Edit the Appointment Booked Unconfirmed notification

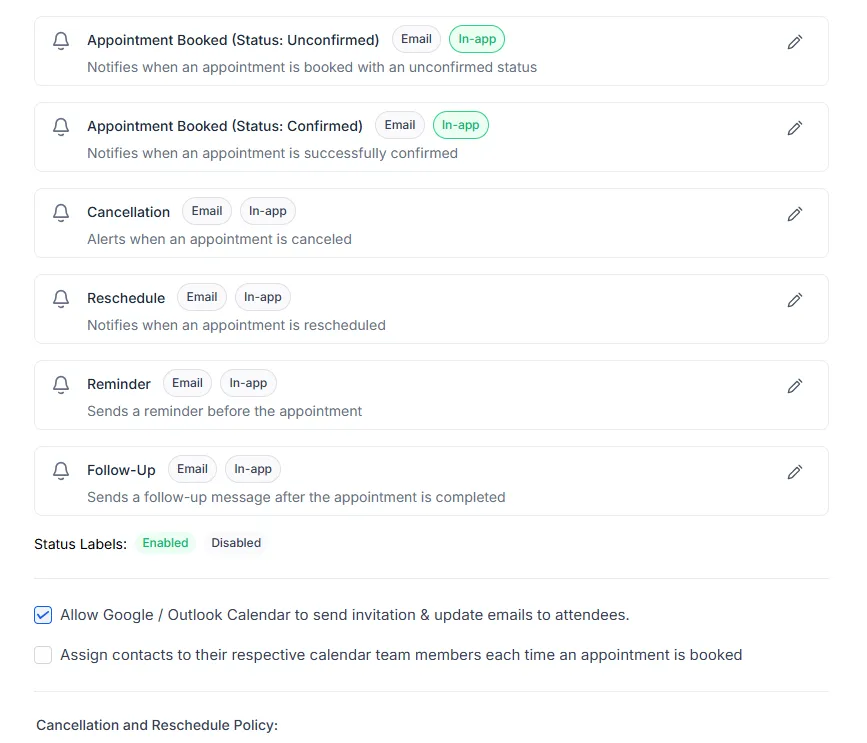(795, 42)
